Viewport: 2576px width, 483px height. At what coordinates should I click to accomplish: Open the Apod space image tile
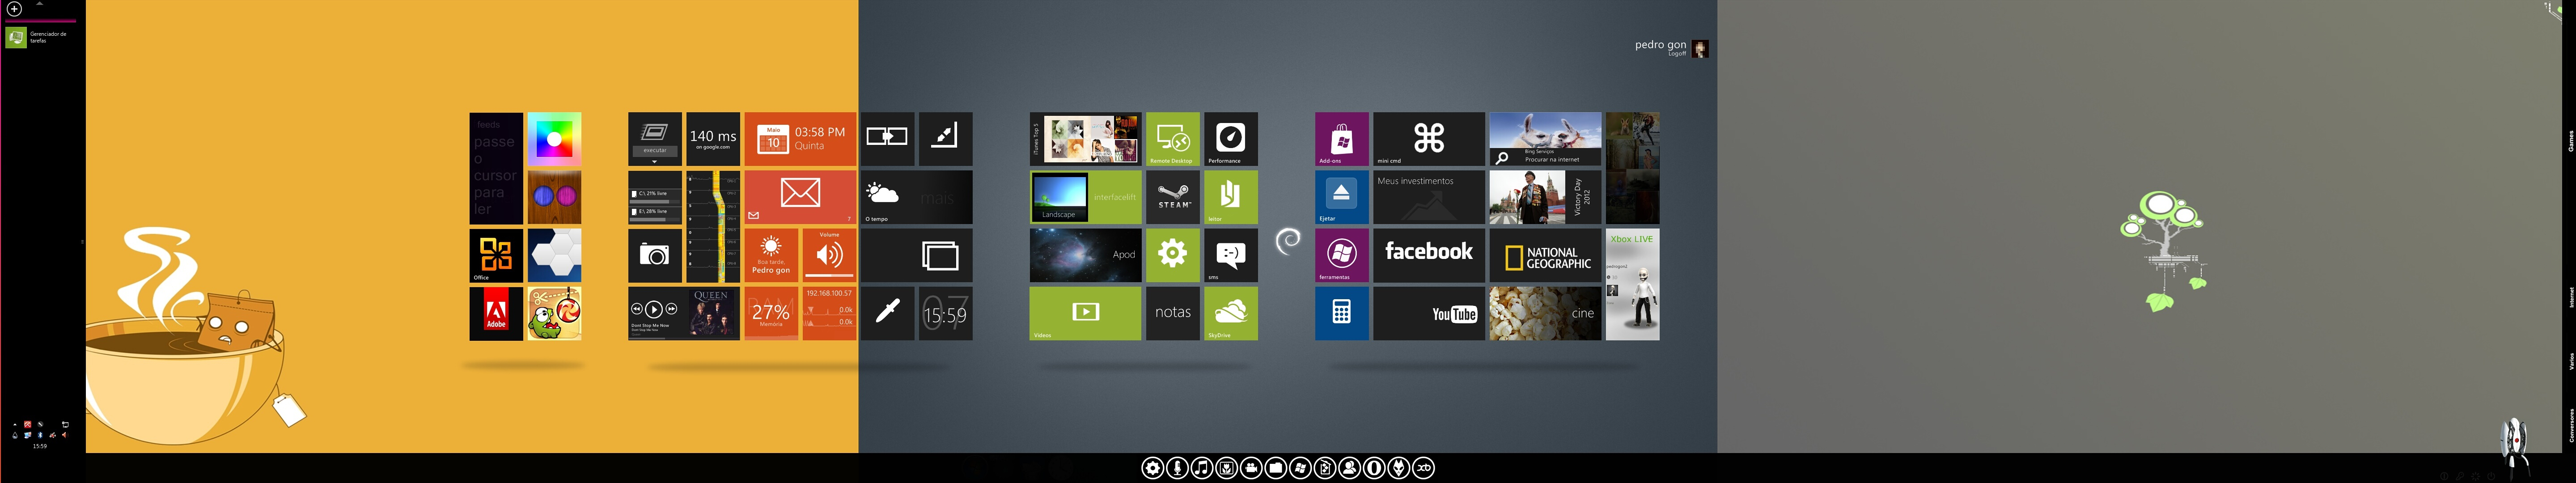click(x=1085, y=255)
